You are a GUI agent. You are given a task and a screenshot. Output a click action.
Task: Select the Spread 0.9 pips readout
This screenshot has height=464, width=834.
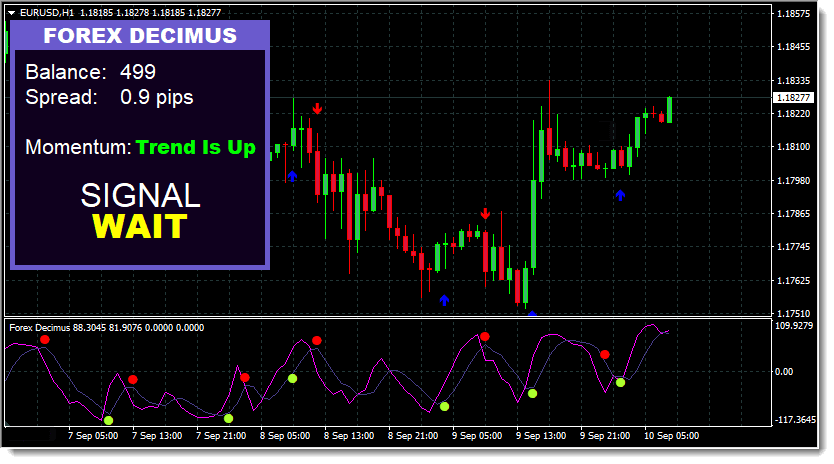(109, 98)
